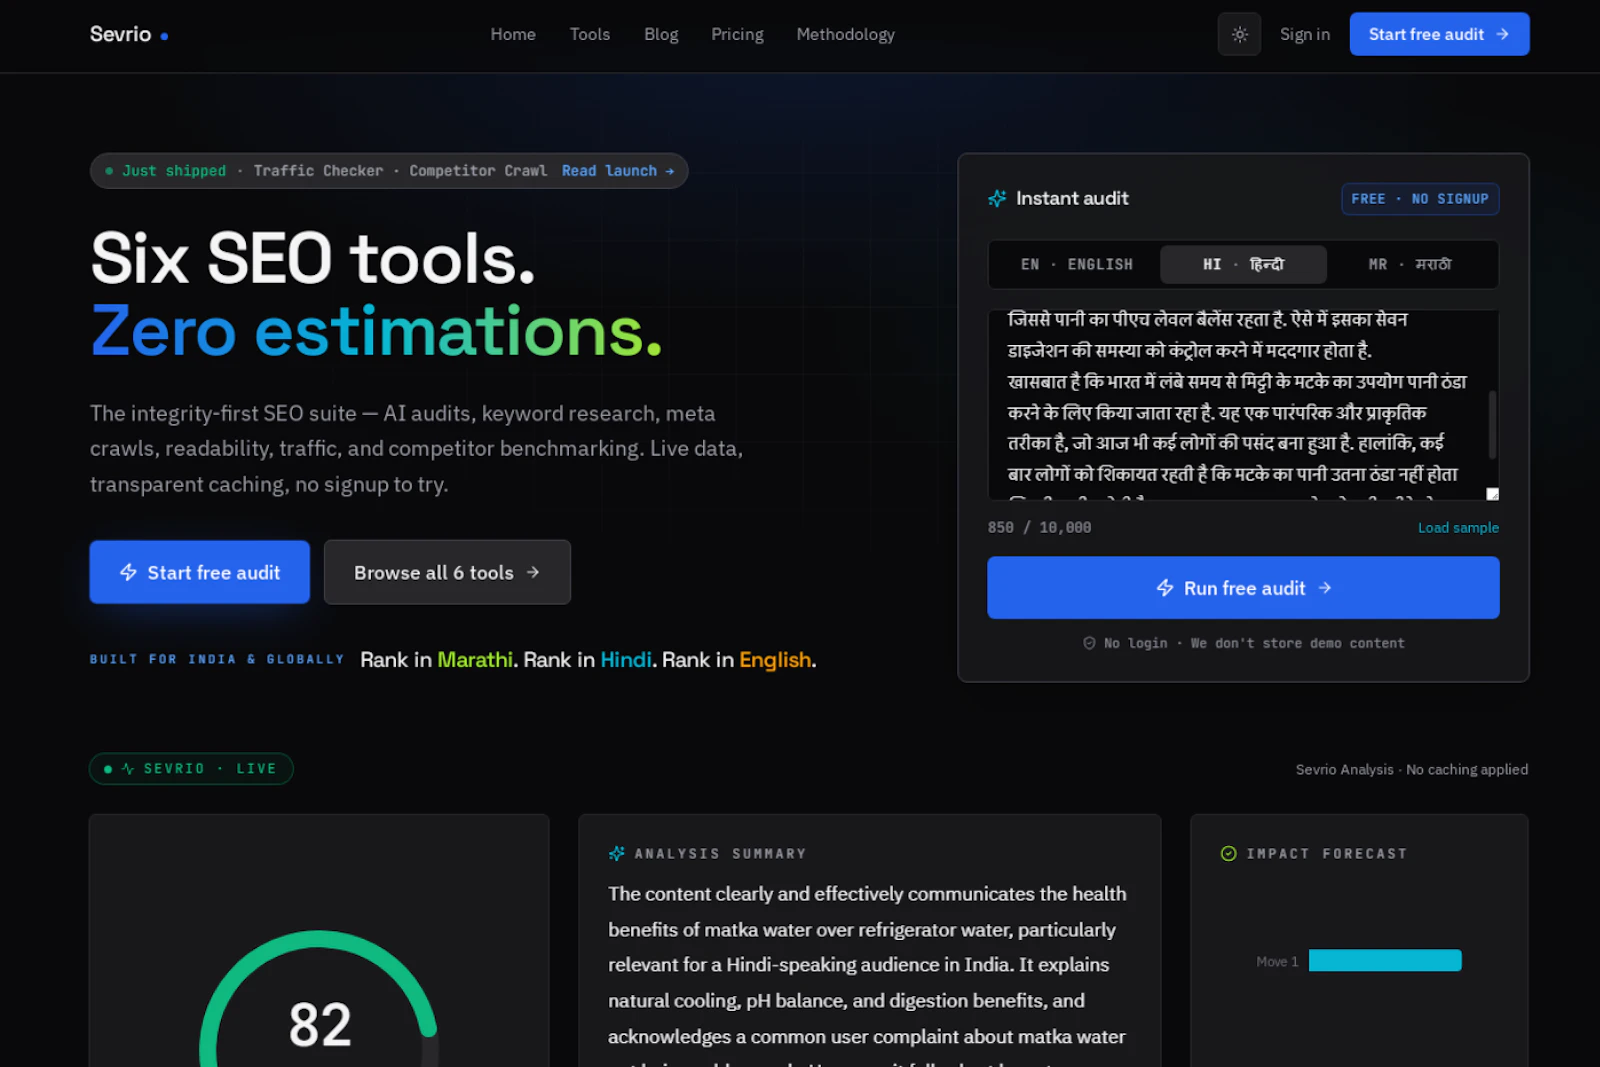
Task: Click the Instant audit sparkle icon
Action: 997,198
